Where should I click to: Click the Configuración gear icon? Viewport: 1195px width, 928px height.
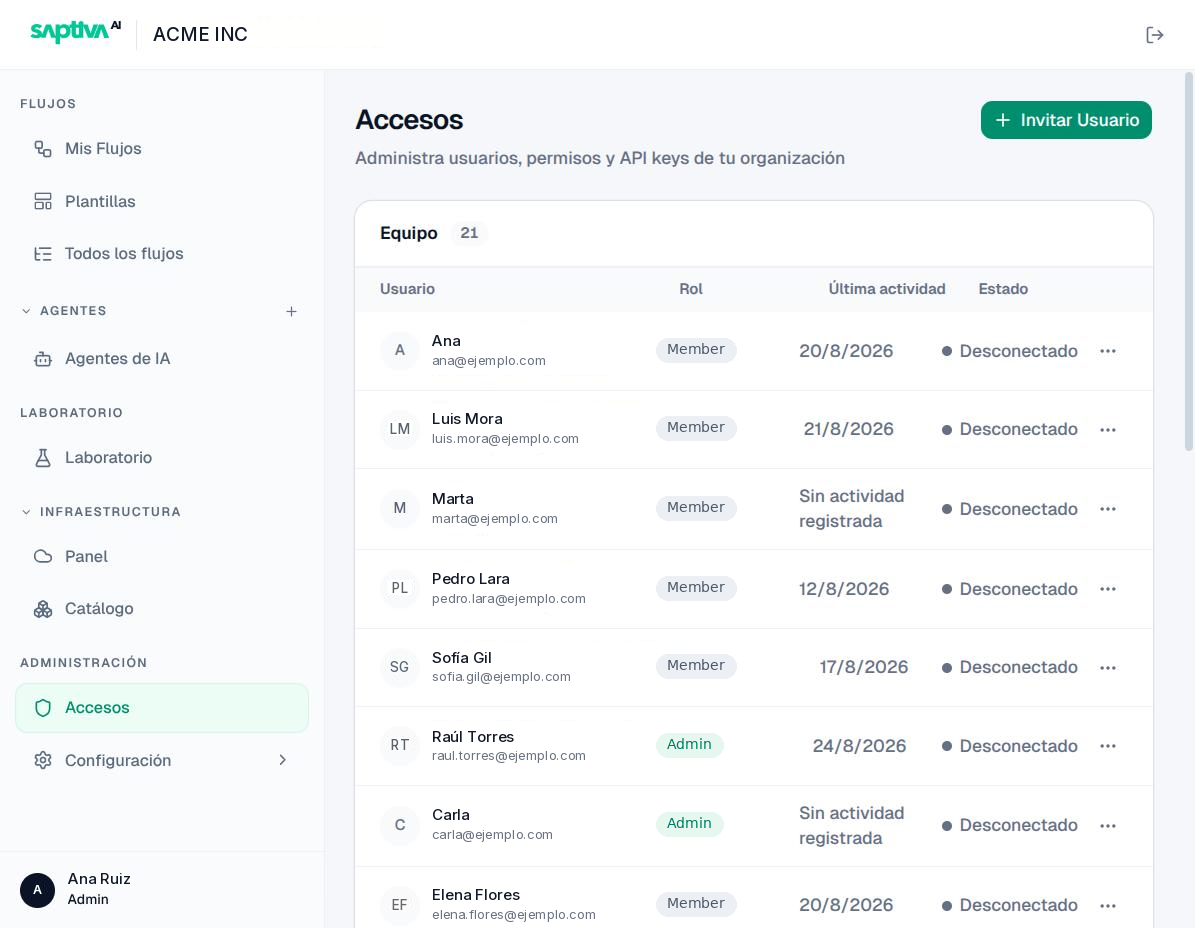pos(43,760)
